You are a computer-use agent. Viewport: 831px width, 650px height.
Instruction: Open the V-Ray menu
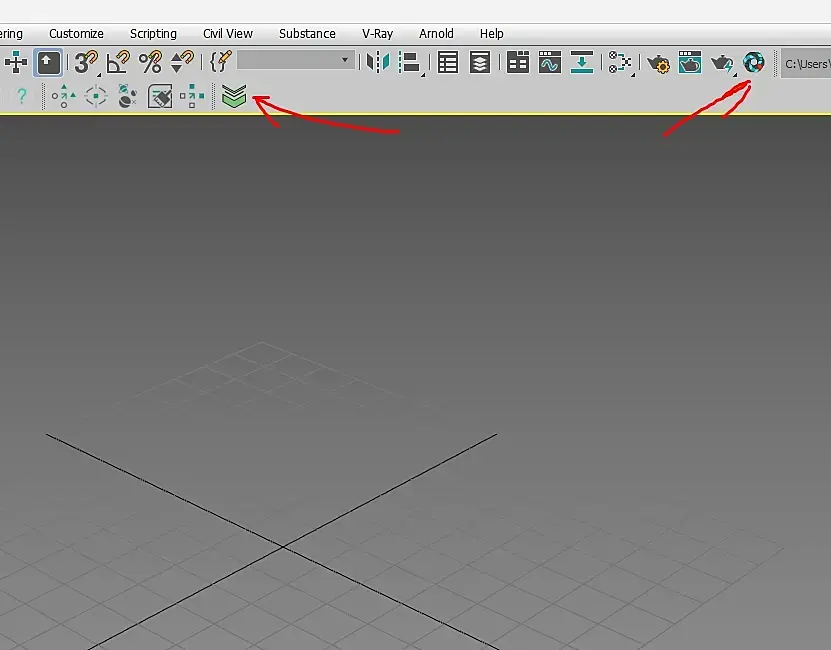pos(377,33)
